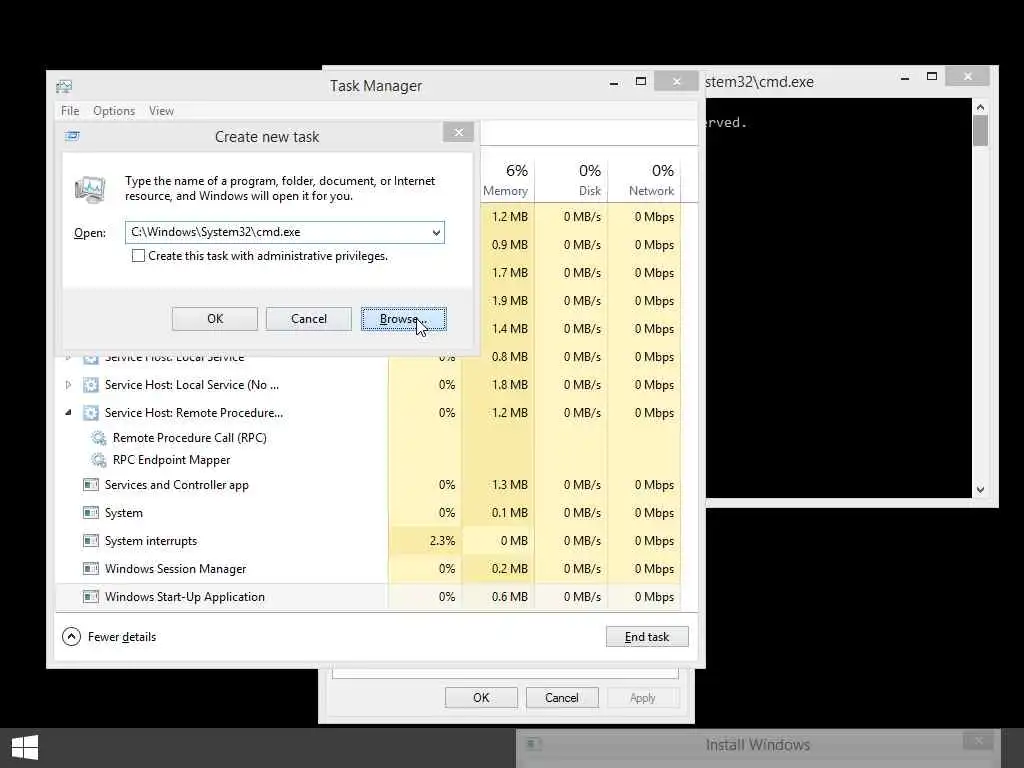1024x768 pixels.
Task: Click the Service Host: Local Service (No ... icon
Action: pyautogui.click(x=91, y=385)
